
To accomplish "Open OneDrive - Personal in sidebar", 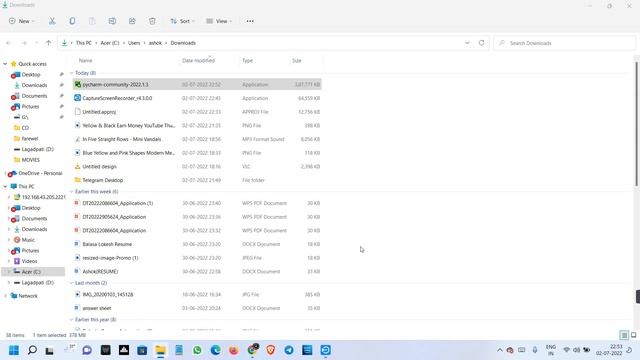I will [x=40, y=173].
